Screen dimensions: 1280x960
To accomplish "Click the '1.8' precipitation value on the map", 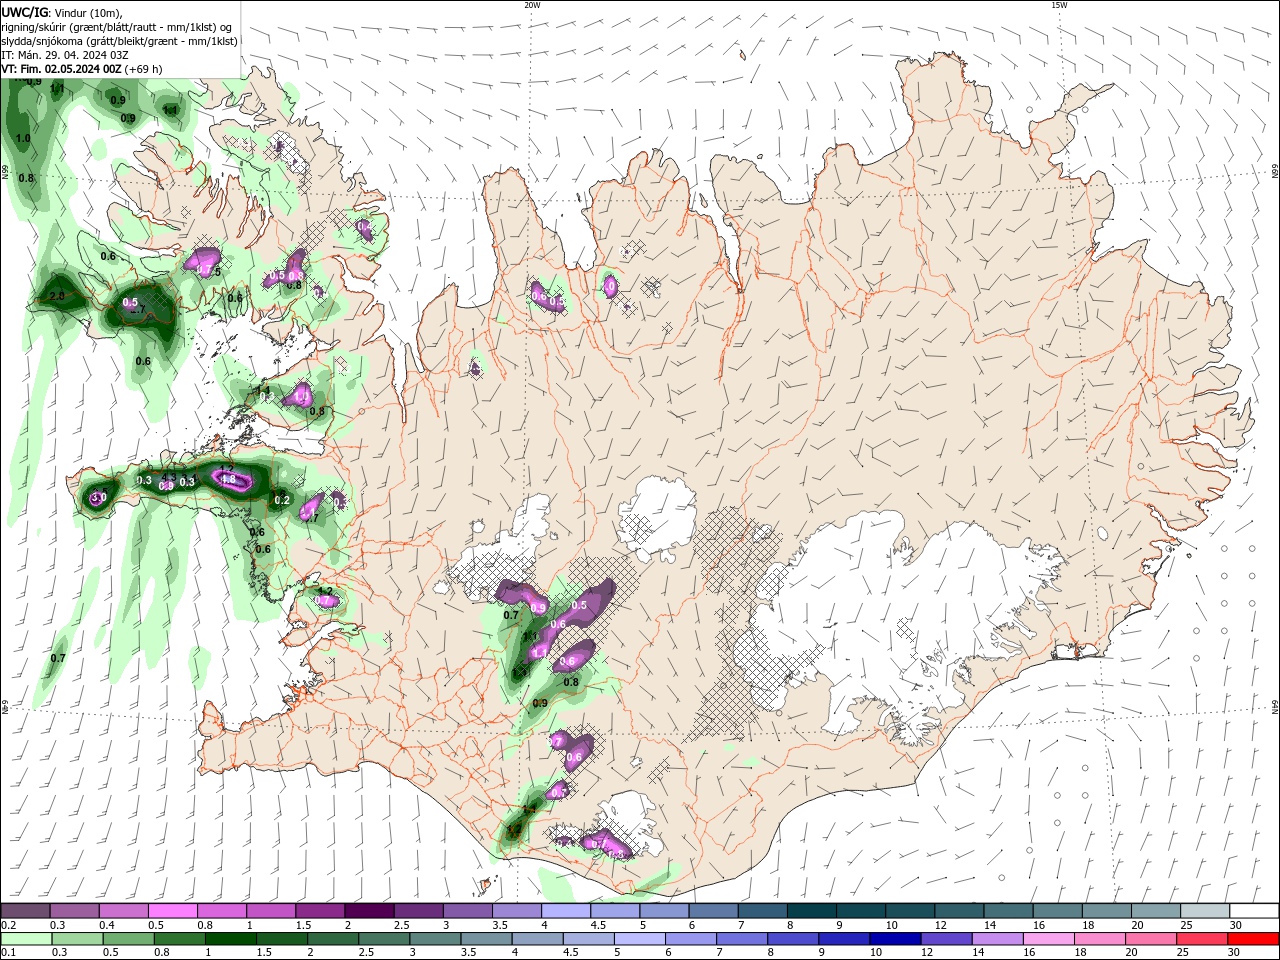I will point(228,480).
